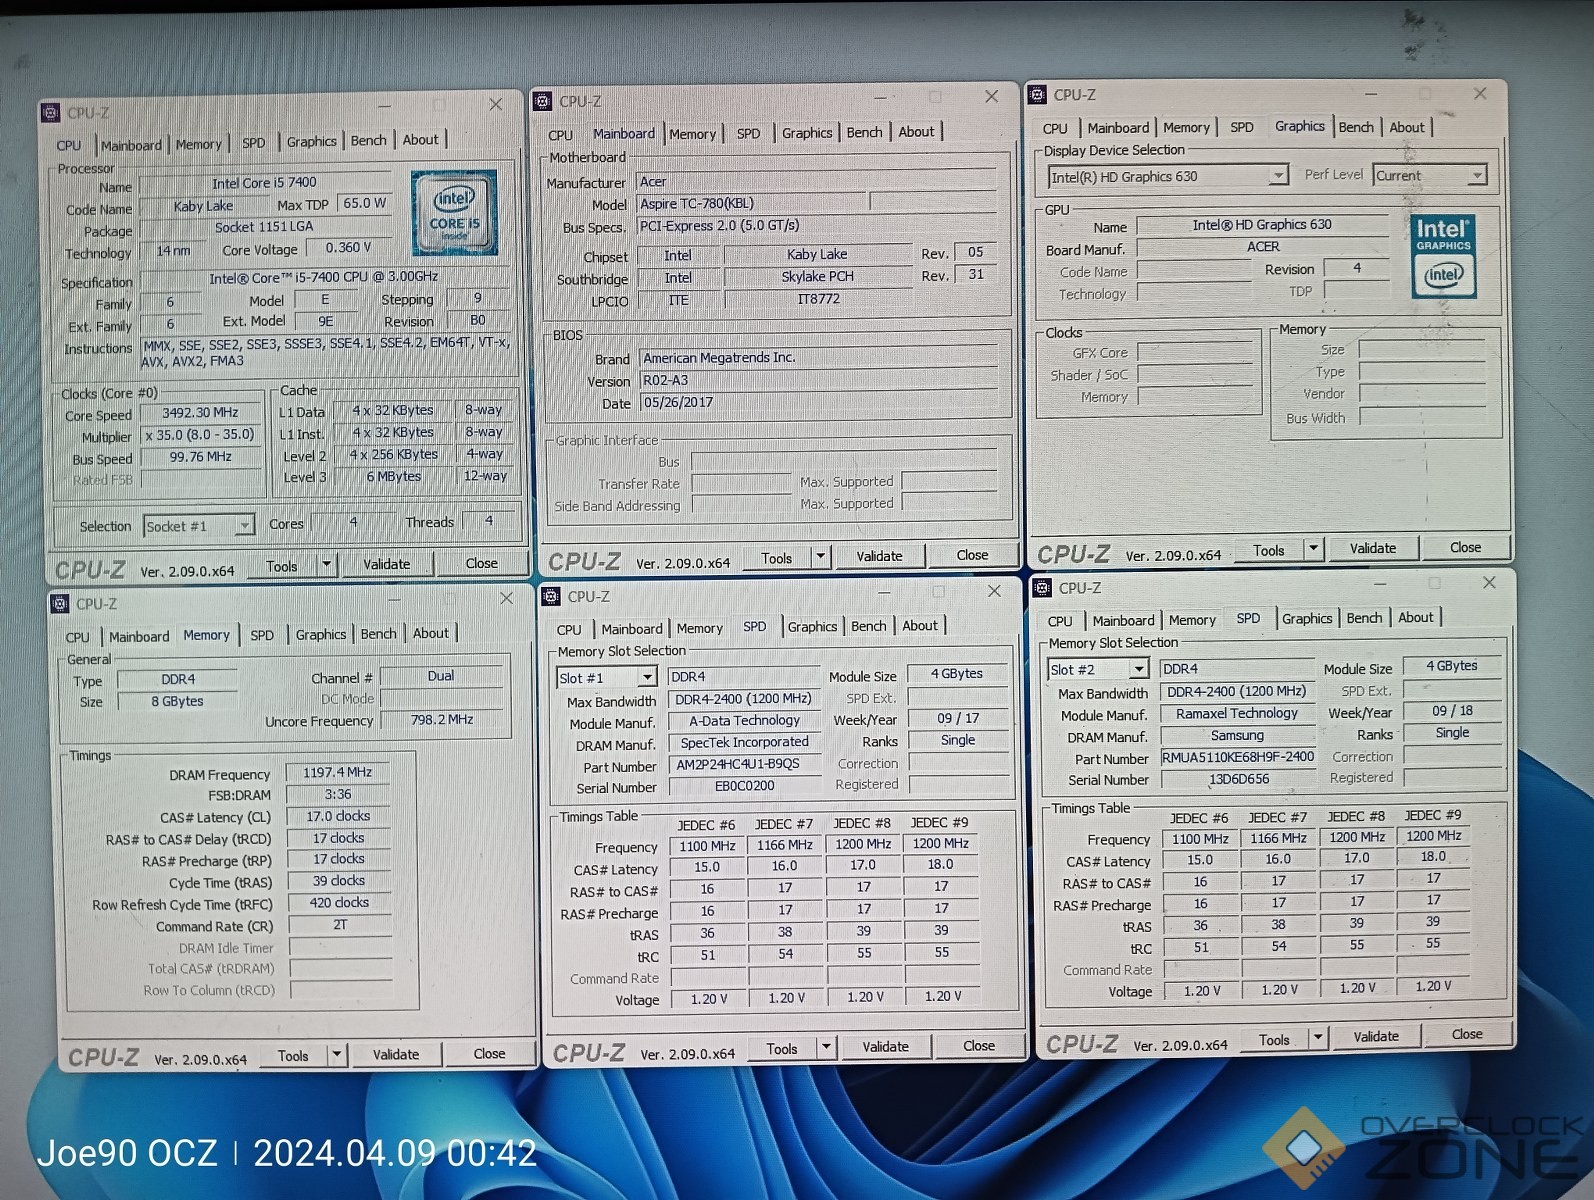Click the CPU-Z title icon in the Graphics window
This screenshot has height=1200, width=1594.
1037,95
